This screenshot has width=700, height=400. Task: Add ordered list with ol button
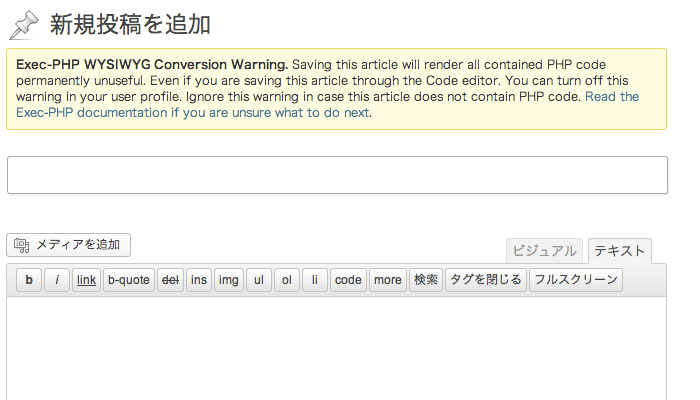pyautogui.click(x=286, y=280)
